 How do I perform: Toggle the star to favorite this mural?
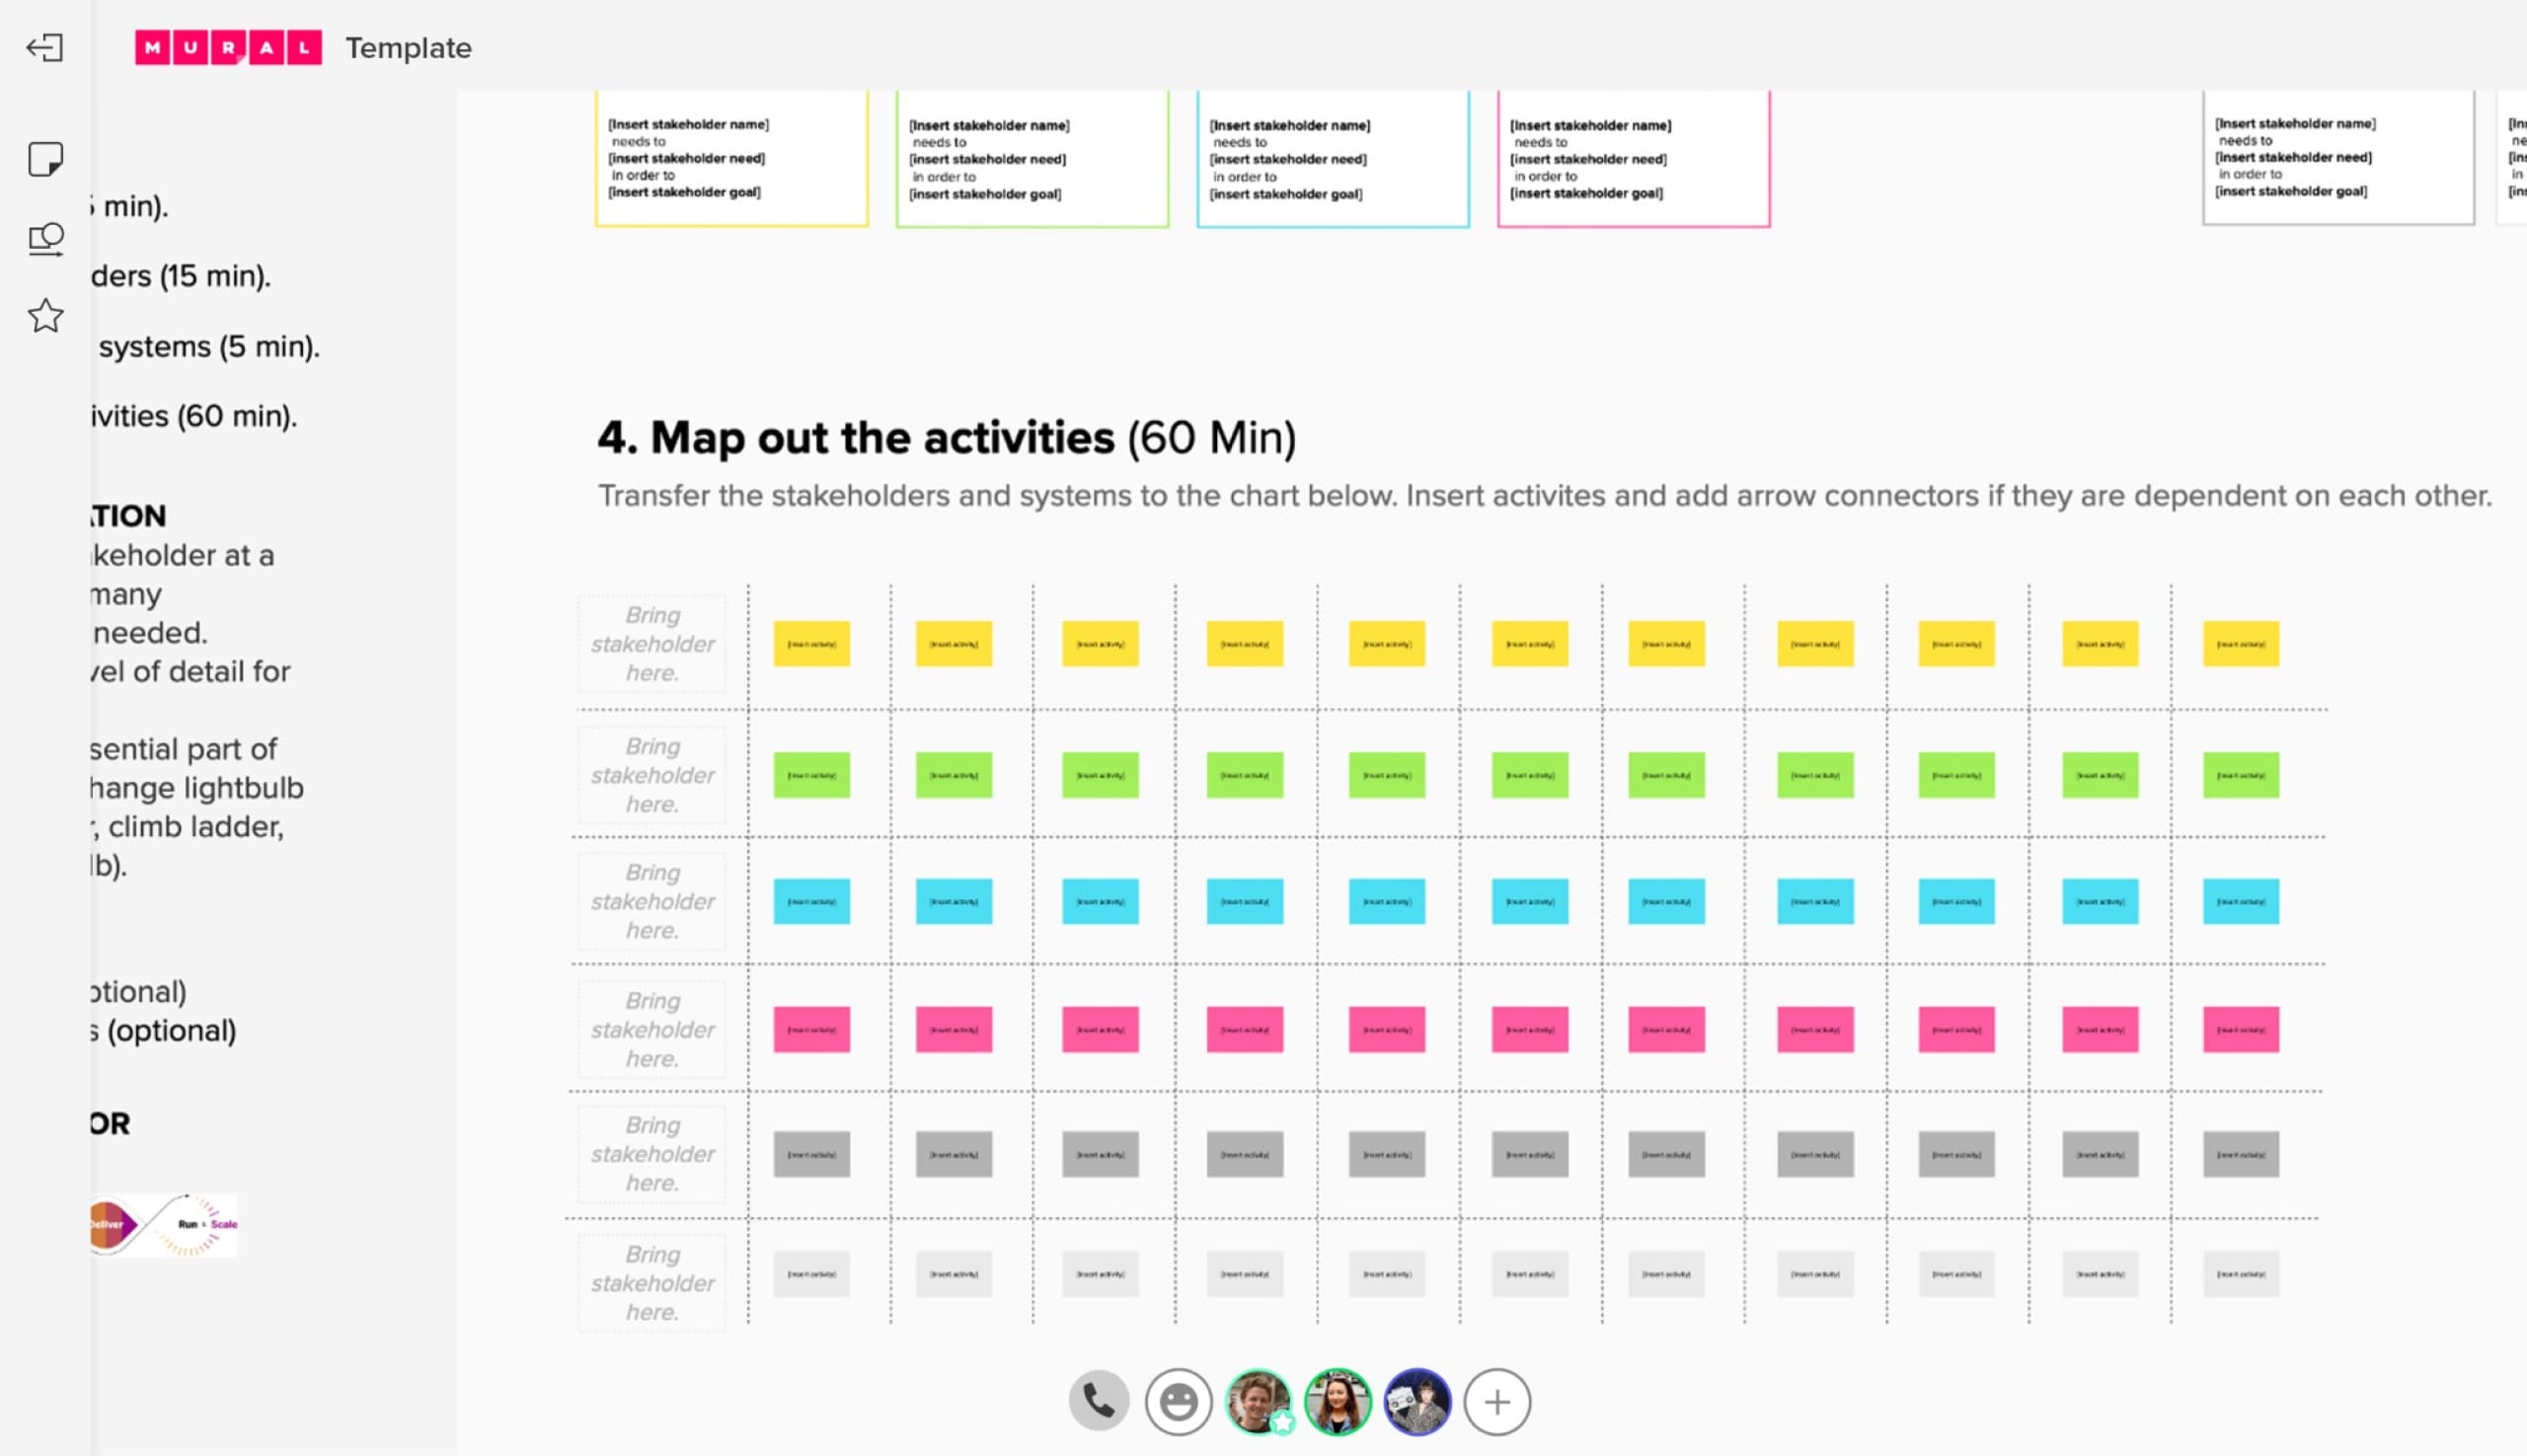[44, 317]
